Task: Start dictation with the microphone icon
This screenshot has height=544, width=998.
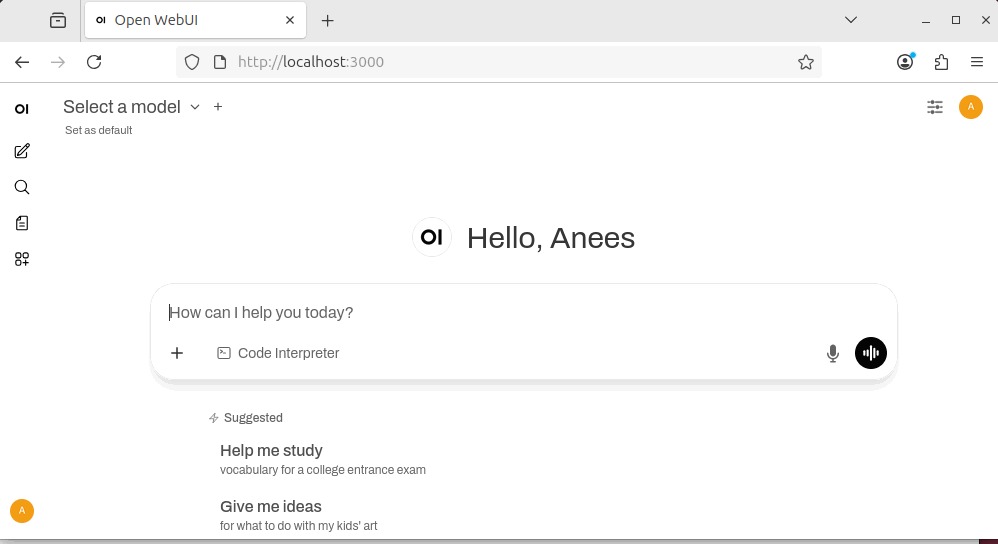Action: [x=832, y=353]
